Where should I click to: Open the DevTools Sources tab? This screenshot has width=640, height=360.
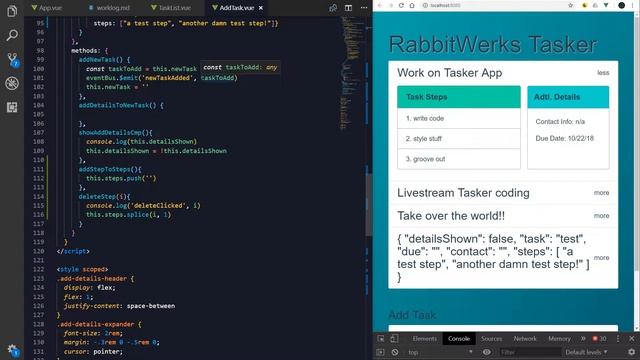[491, 339]
